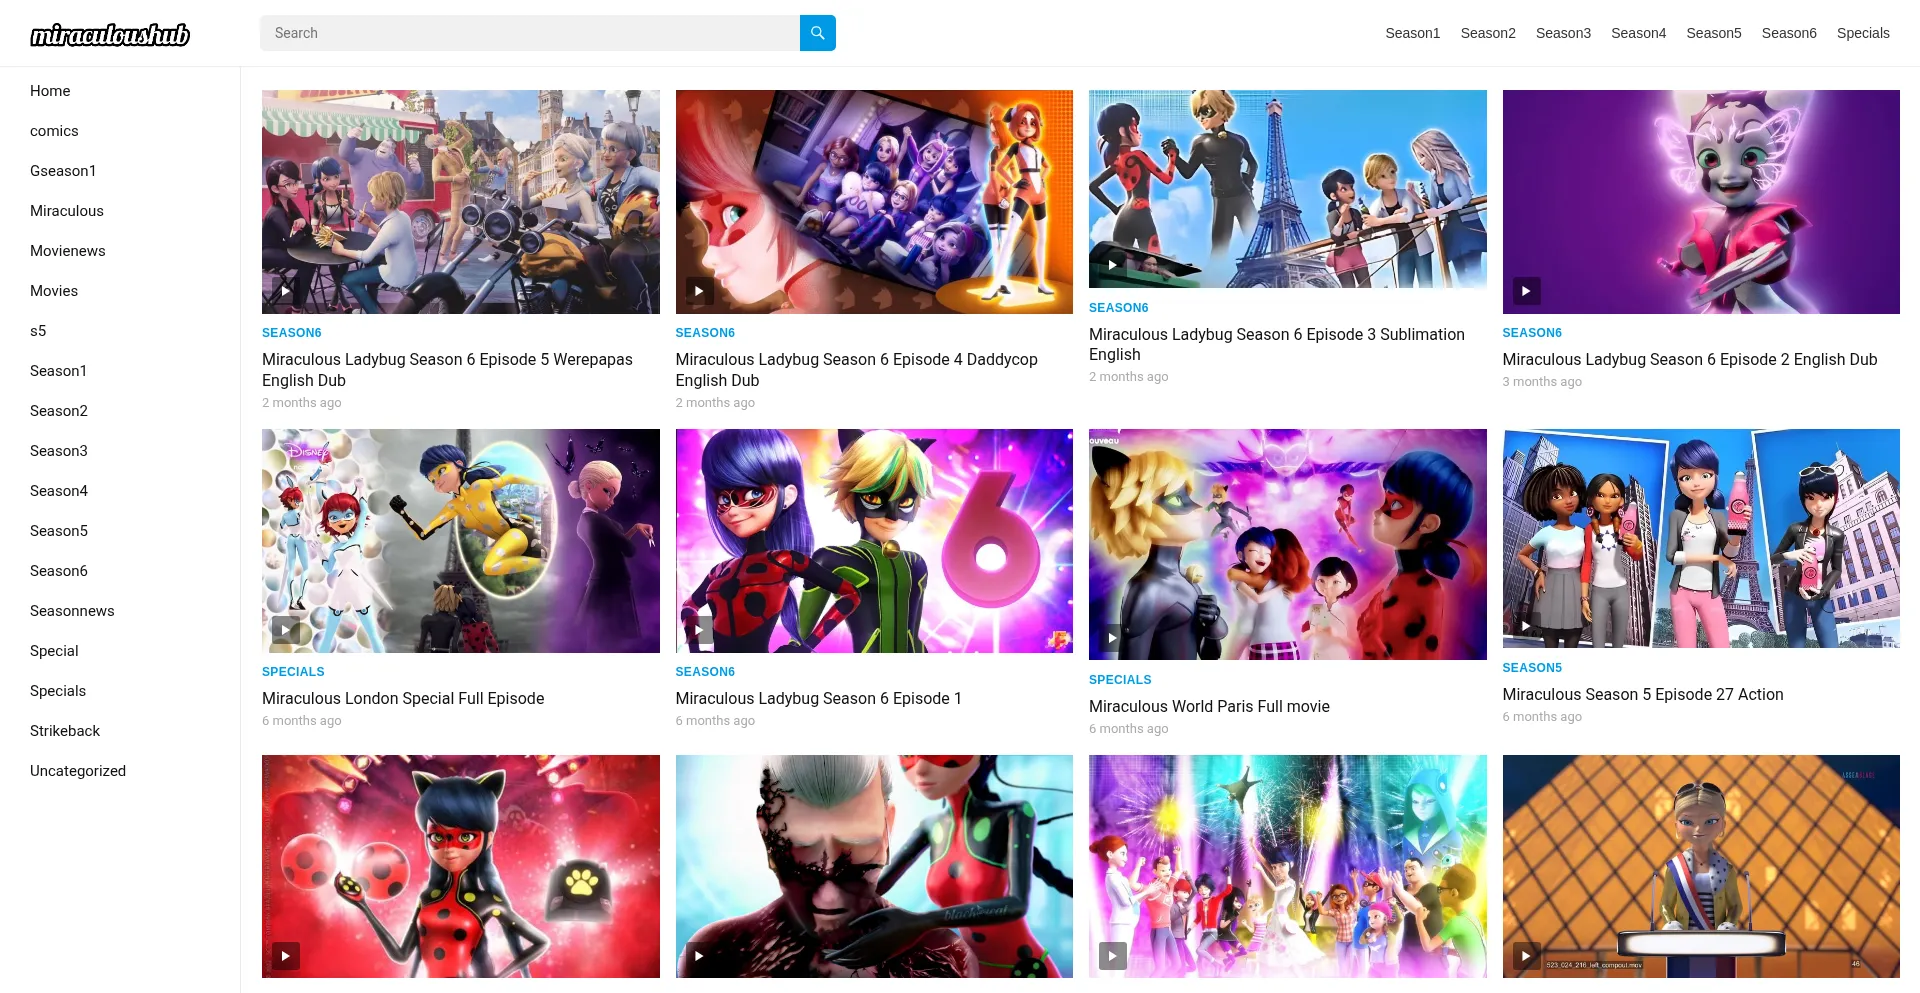Click SPECIALS tag above London Special title

click(293, 672)
